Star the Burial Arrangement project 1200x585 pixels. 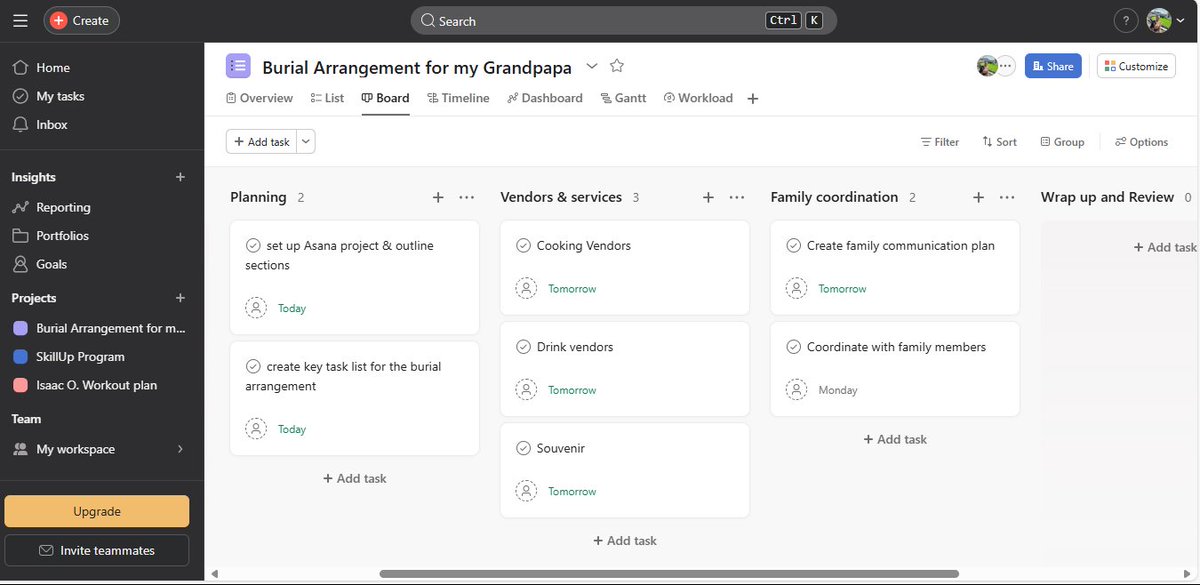(x=617, y=65)
